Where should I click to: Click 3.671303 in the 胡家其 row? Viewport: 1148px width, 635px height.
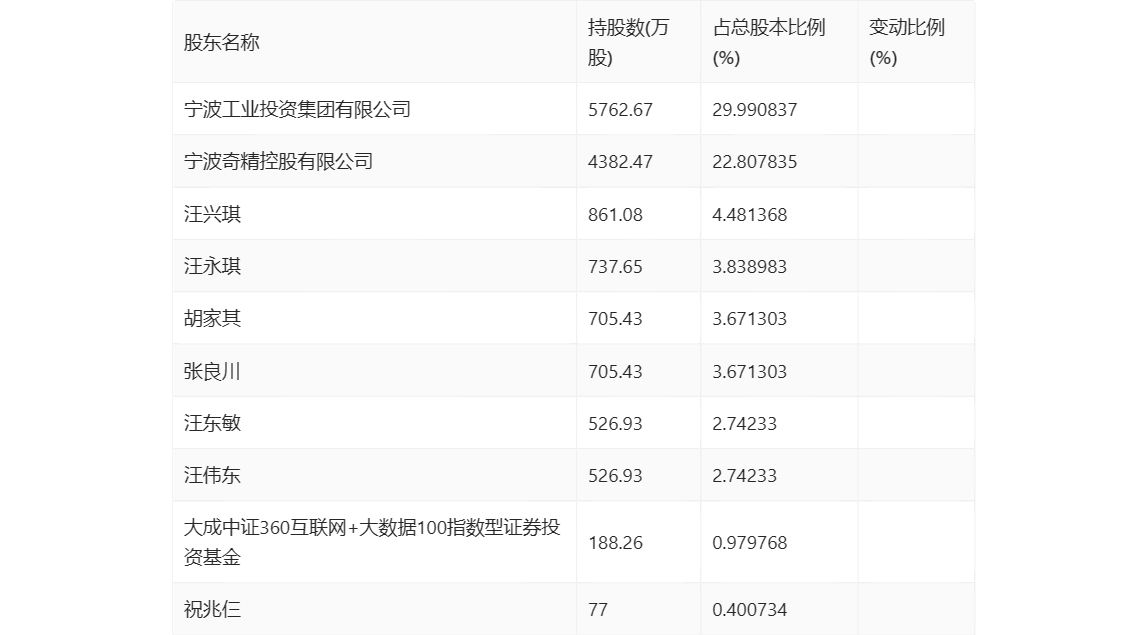coord(750,319)
